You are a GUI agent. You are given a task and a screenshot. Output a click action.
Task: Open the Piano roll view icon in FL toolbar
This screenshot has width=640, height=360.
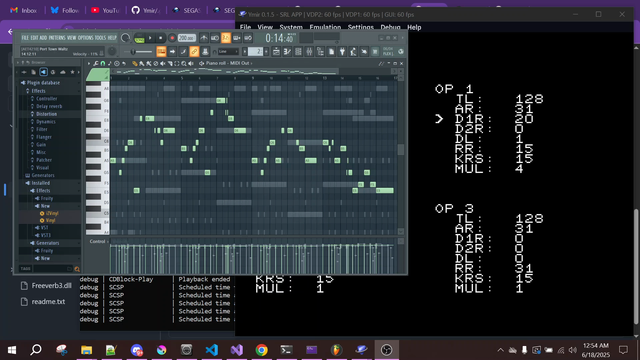point(287,51)
